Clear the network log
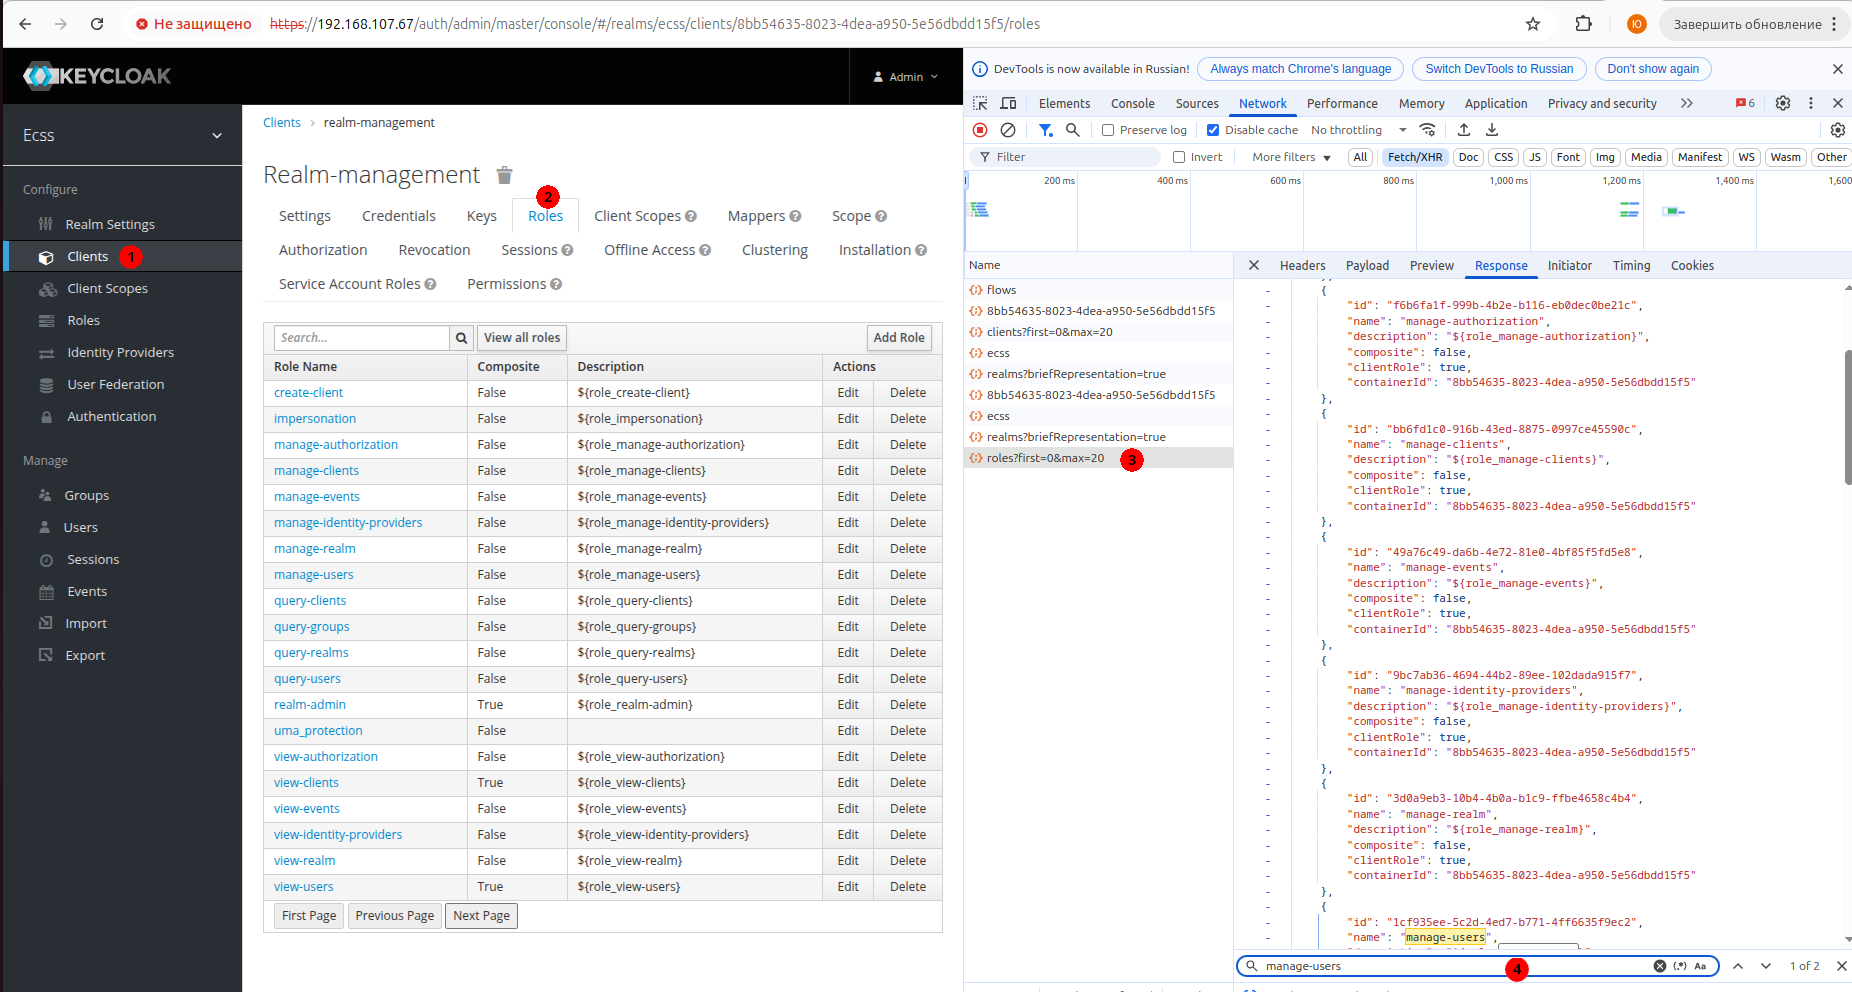Viewport: 1852px width, 992px height. point(1008,130)
